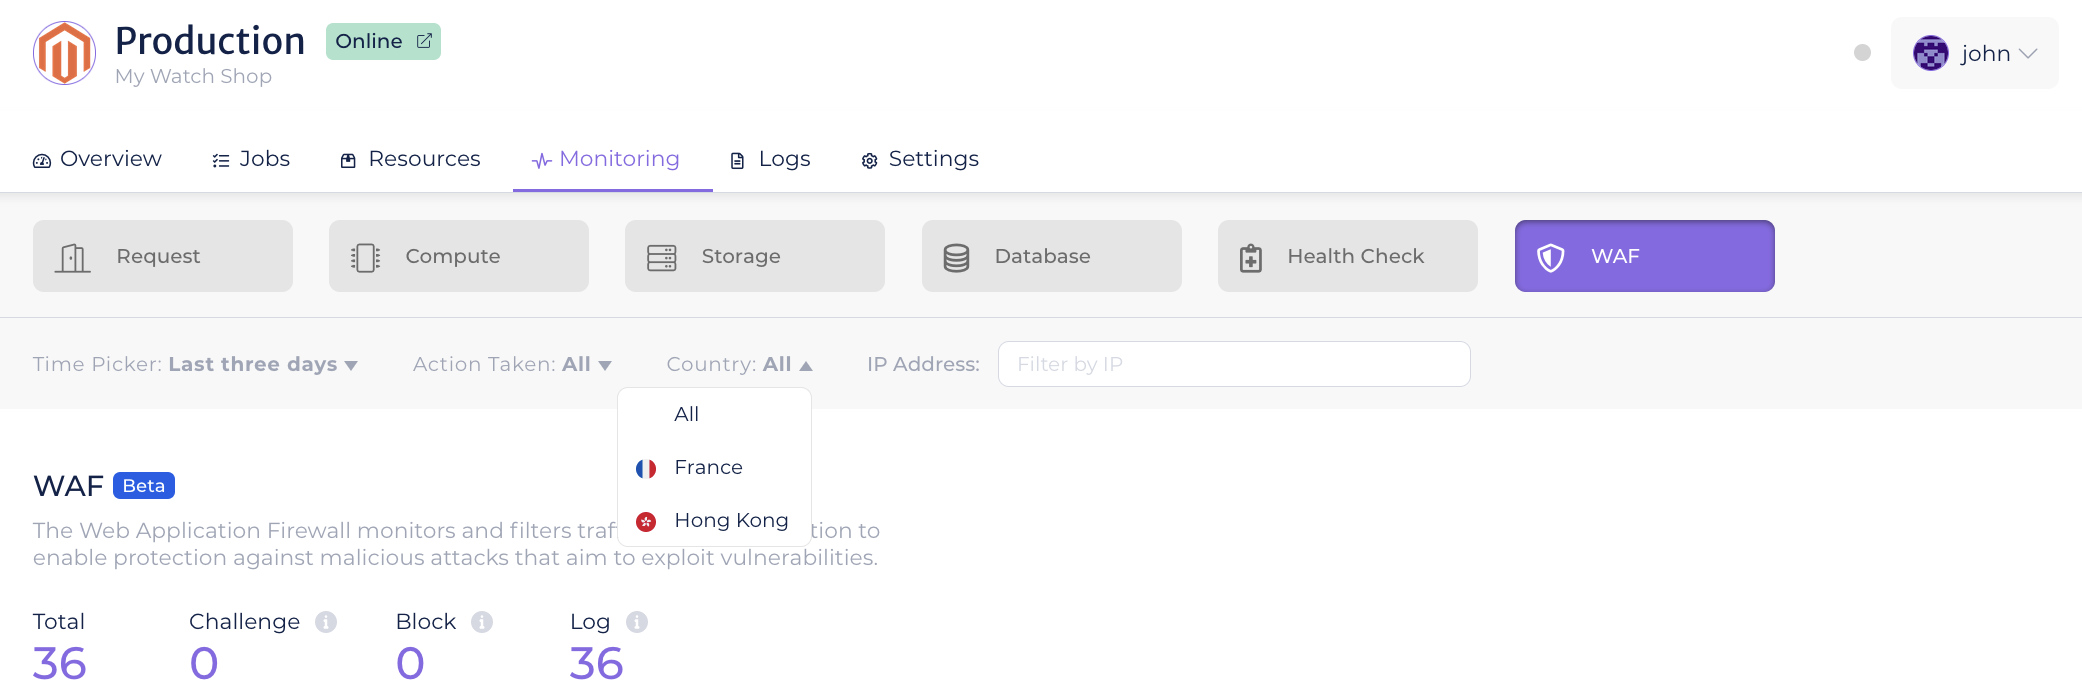The width and height of the screenshot is (2082, 694).
Task: Click the Block info icon
Action: (x=482, y=622)
